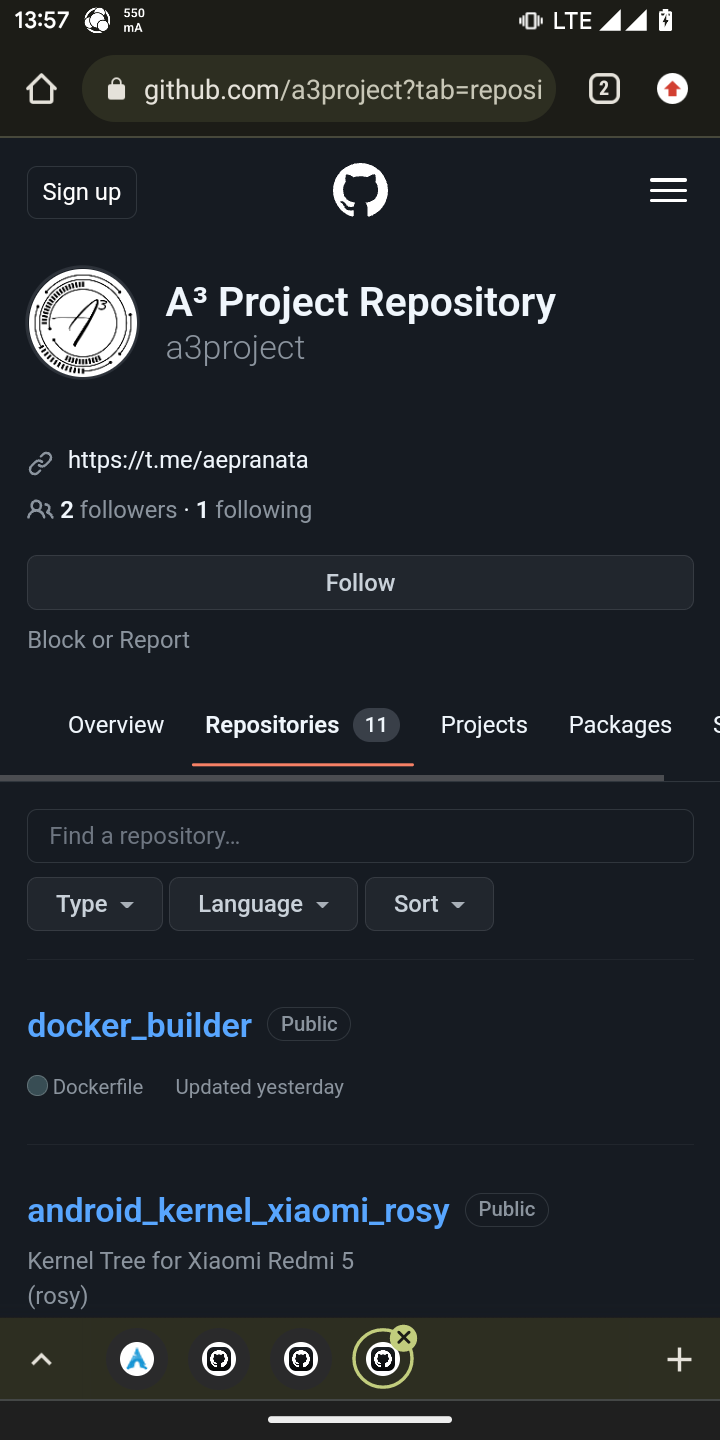The height and width of the screenshot is (1440, 720).
Task: Open the docker_builder repository
Action: (x=139, y=1025)
